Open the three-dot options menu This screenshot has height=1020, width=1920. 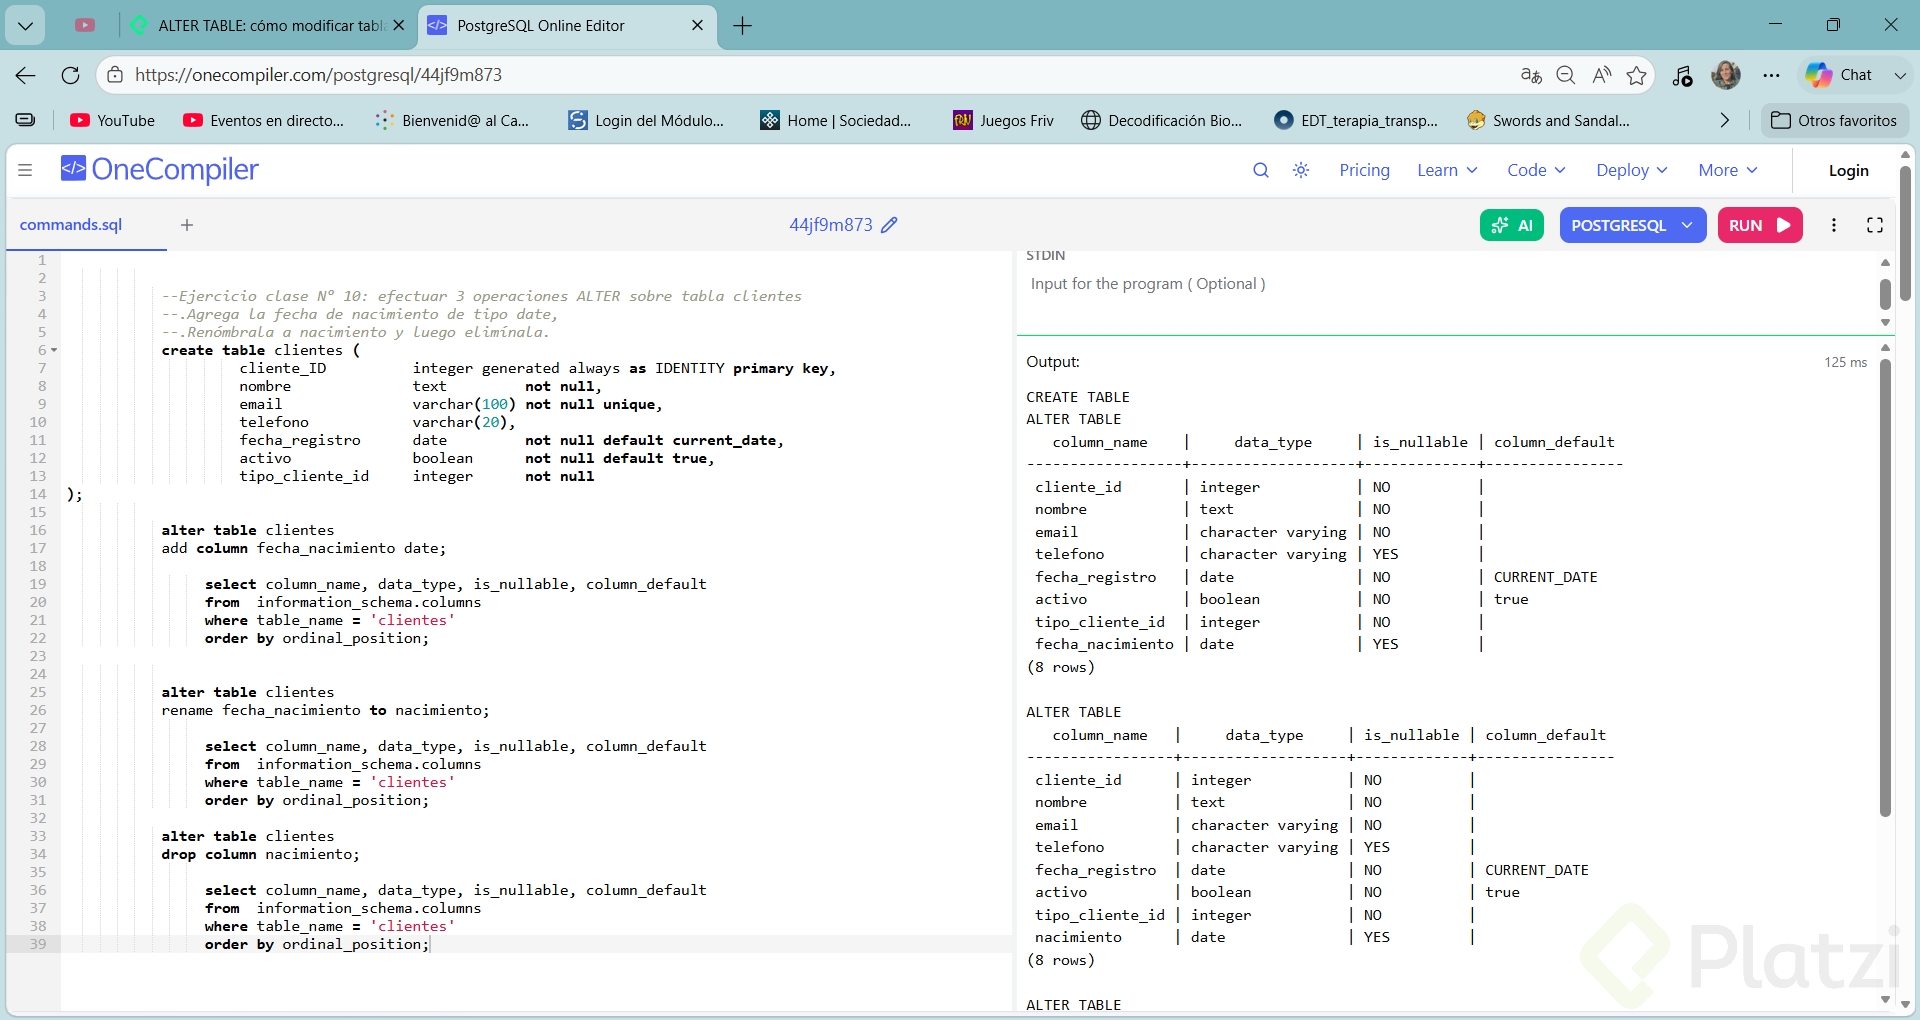click(x=1834, y=225)
